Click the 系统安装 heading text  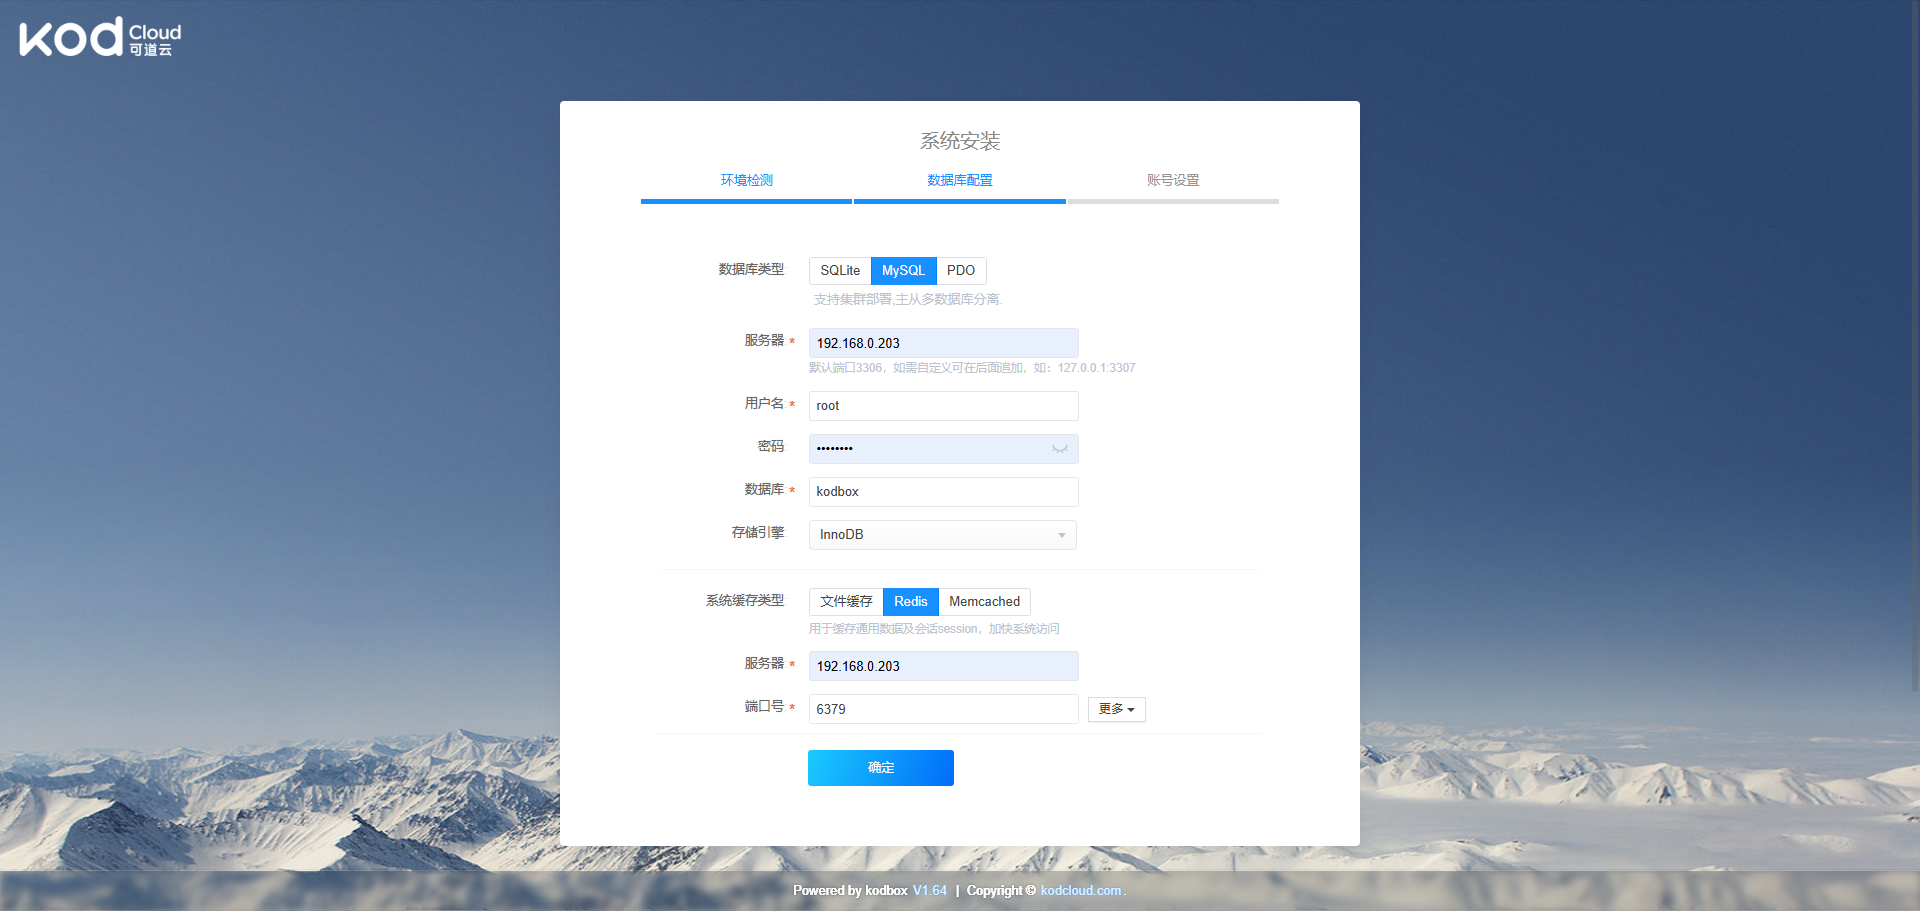pyautogui.click(x=960, y=141)
